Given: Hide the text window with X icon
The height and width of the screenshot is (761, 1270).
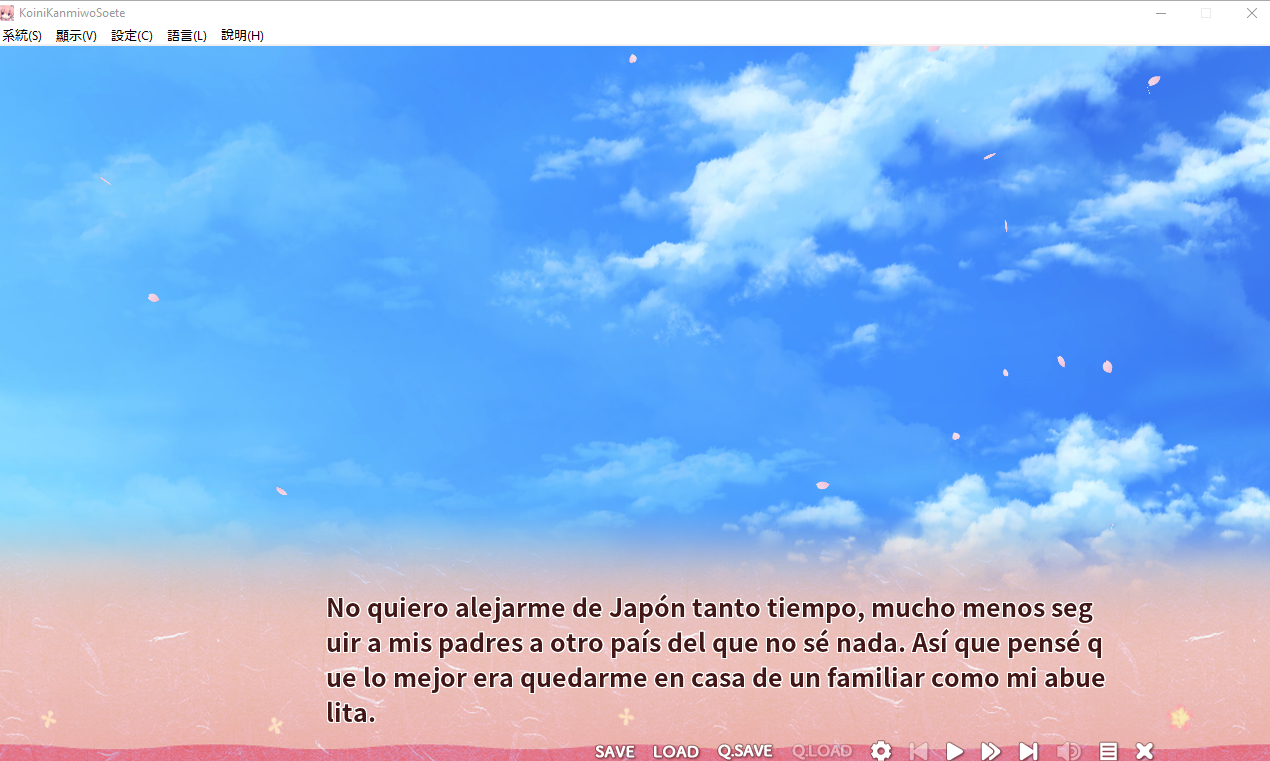Looking at the screenshot, I should point(1145,751).
